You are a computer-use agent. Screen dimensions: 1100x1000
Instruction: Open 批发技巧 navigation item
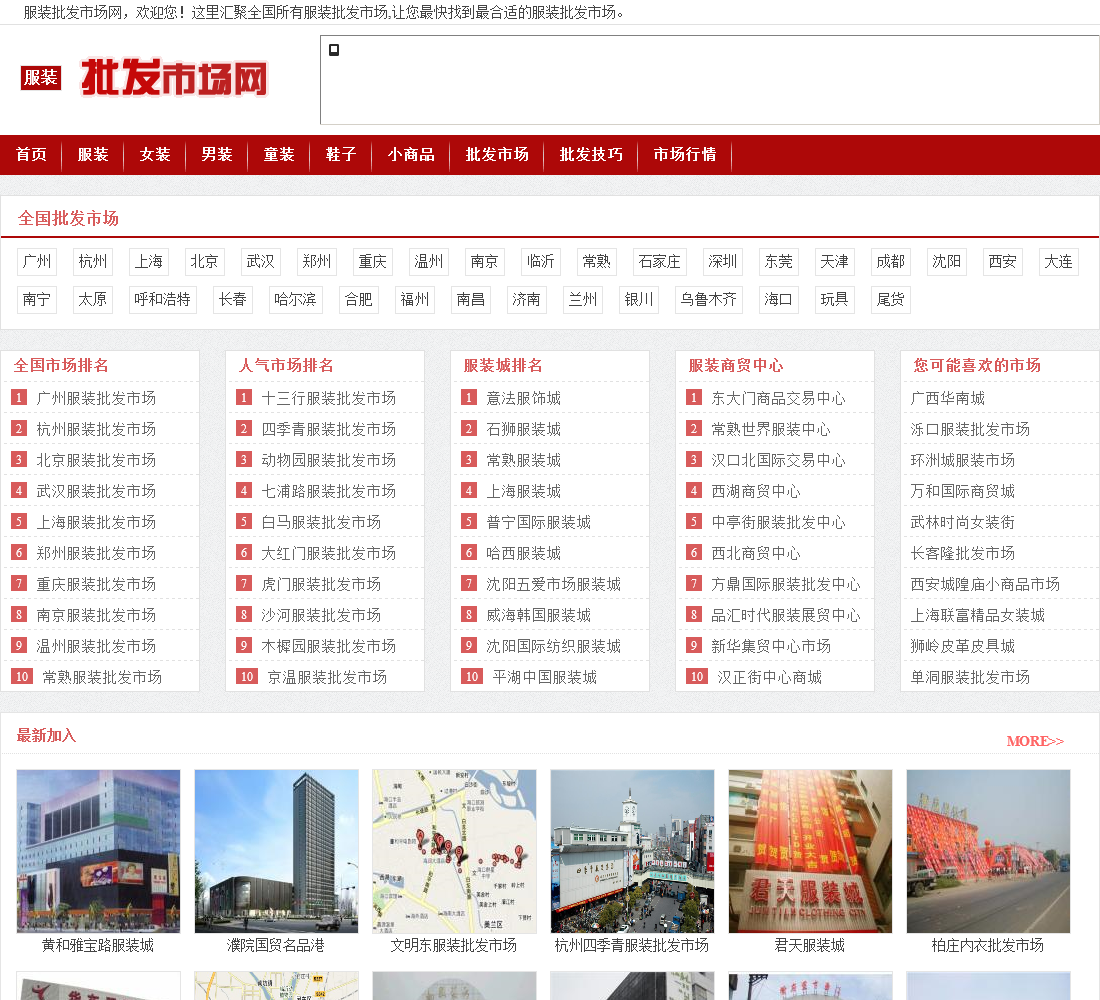[x=591, y=154]
